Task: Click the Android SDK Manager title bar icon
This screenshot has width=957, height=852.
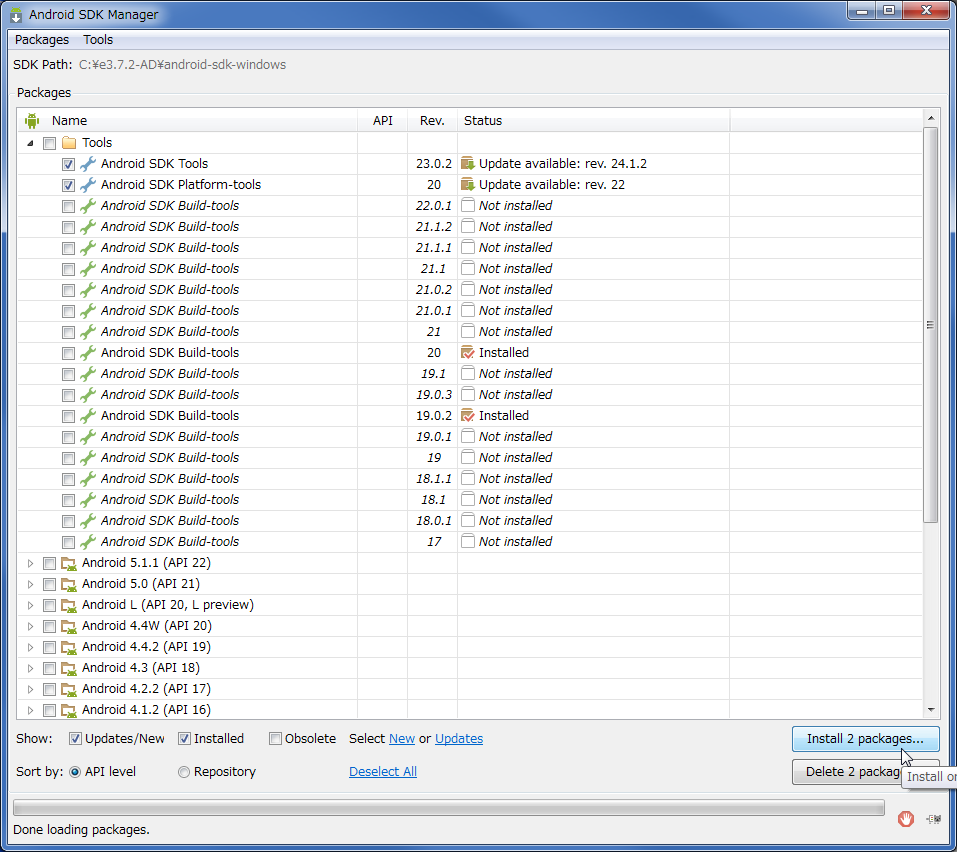Action: point(16,15)
